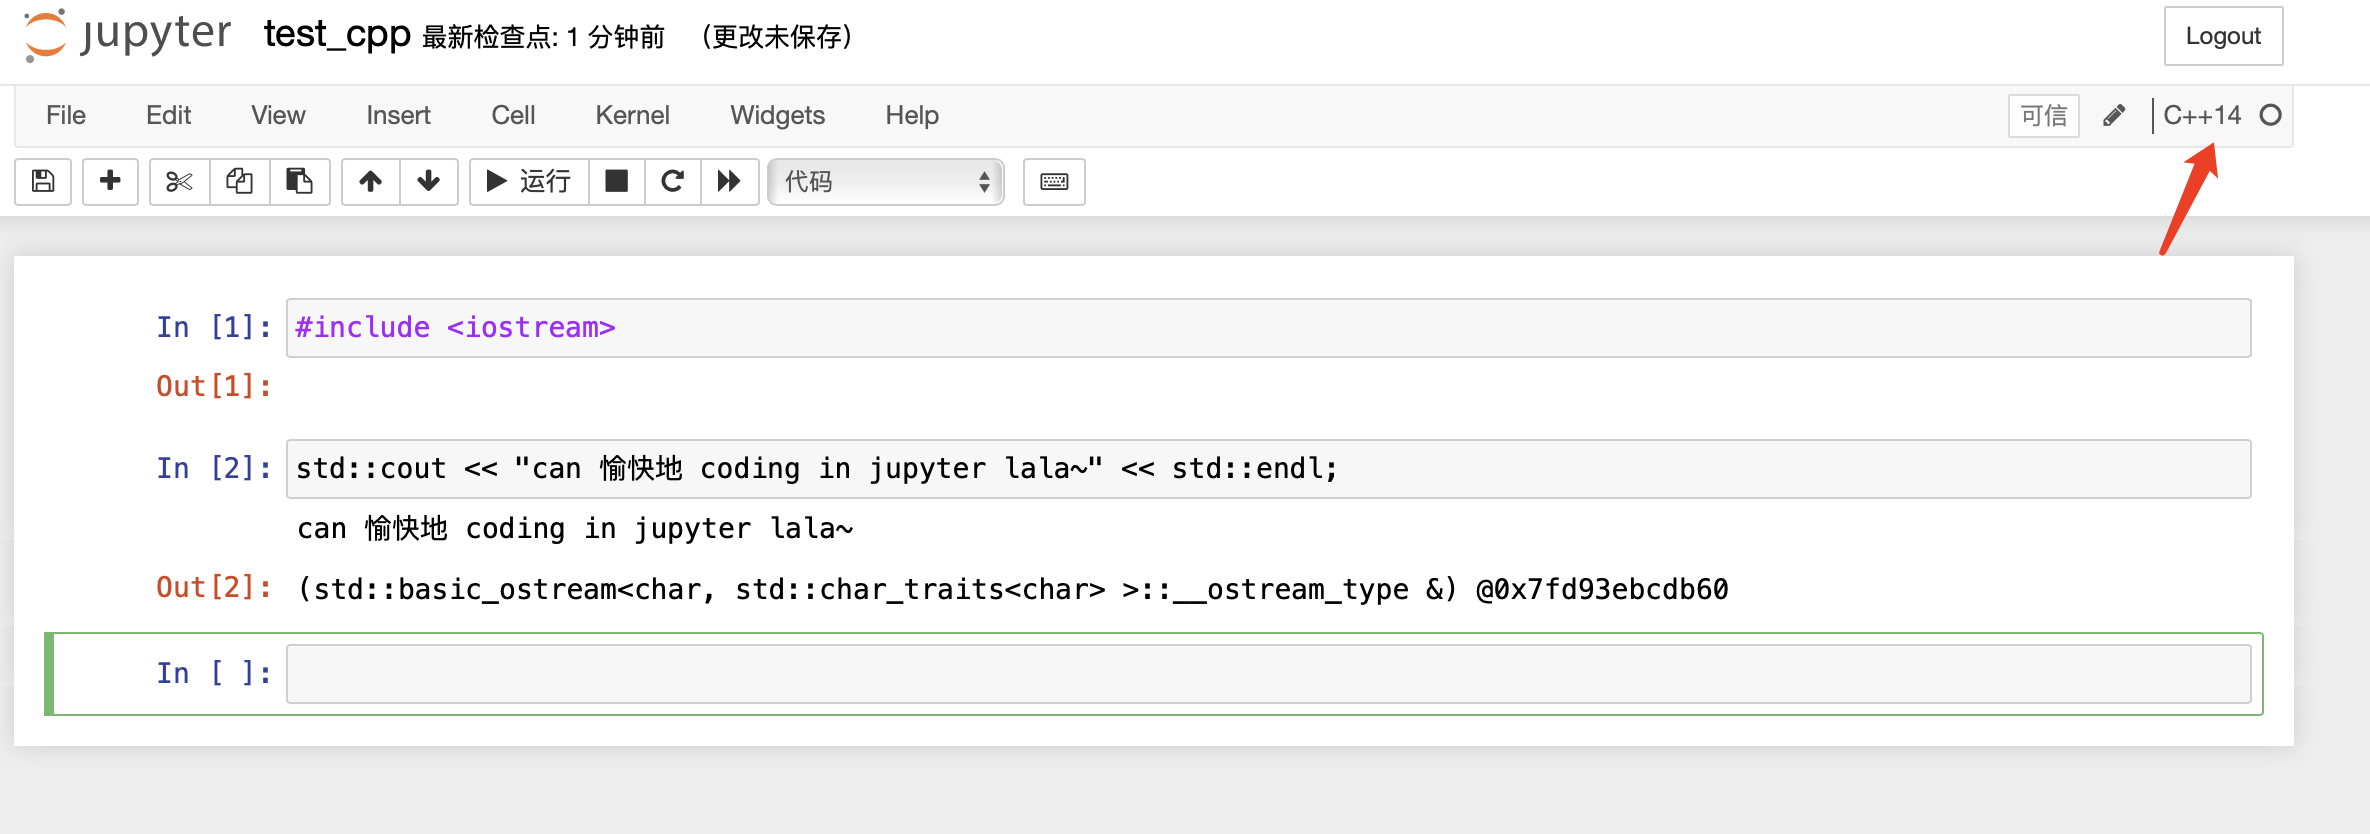Run the cell with 运行 button
The height and width of the screenshot is (834, 2370).
pos(529,181)
